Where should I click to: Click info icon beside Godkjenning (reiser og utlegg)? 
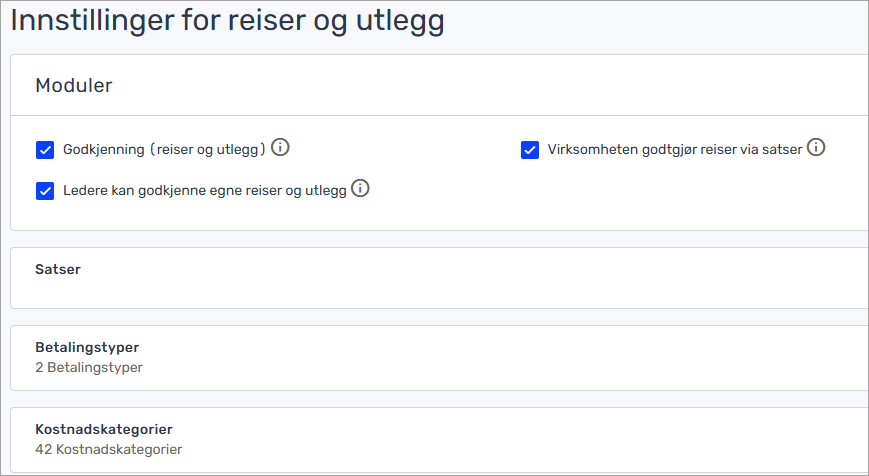[280, 148]
